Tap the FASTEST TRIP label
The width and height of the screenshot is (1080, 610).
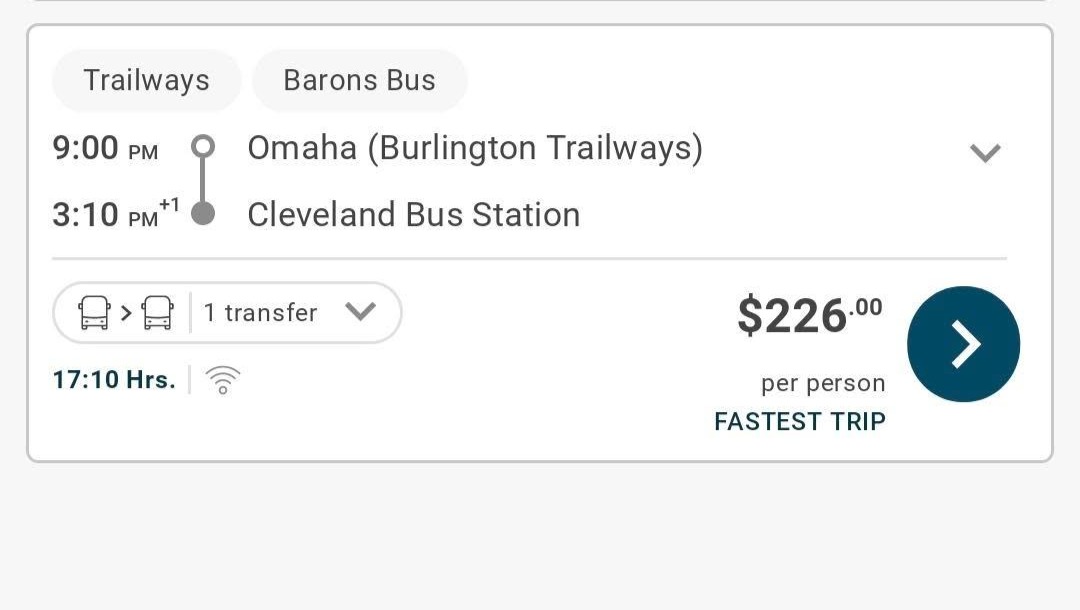pyautogui.click(x=800, y=421)
